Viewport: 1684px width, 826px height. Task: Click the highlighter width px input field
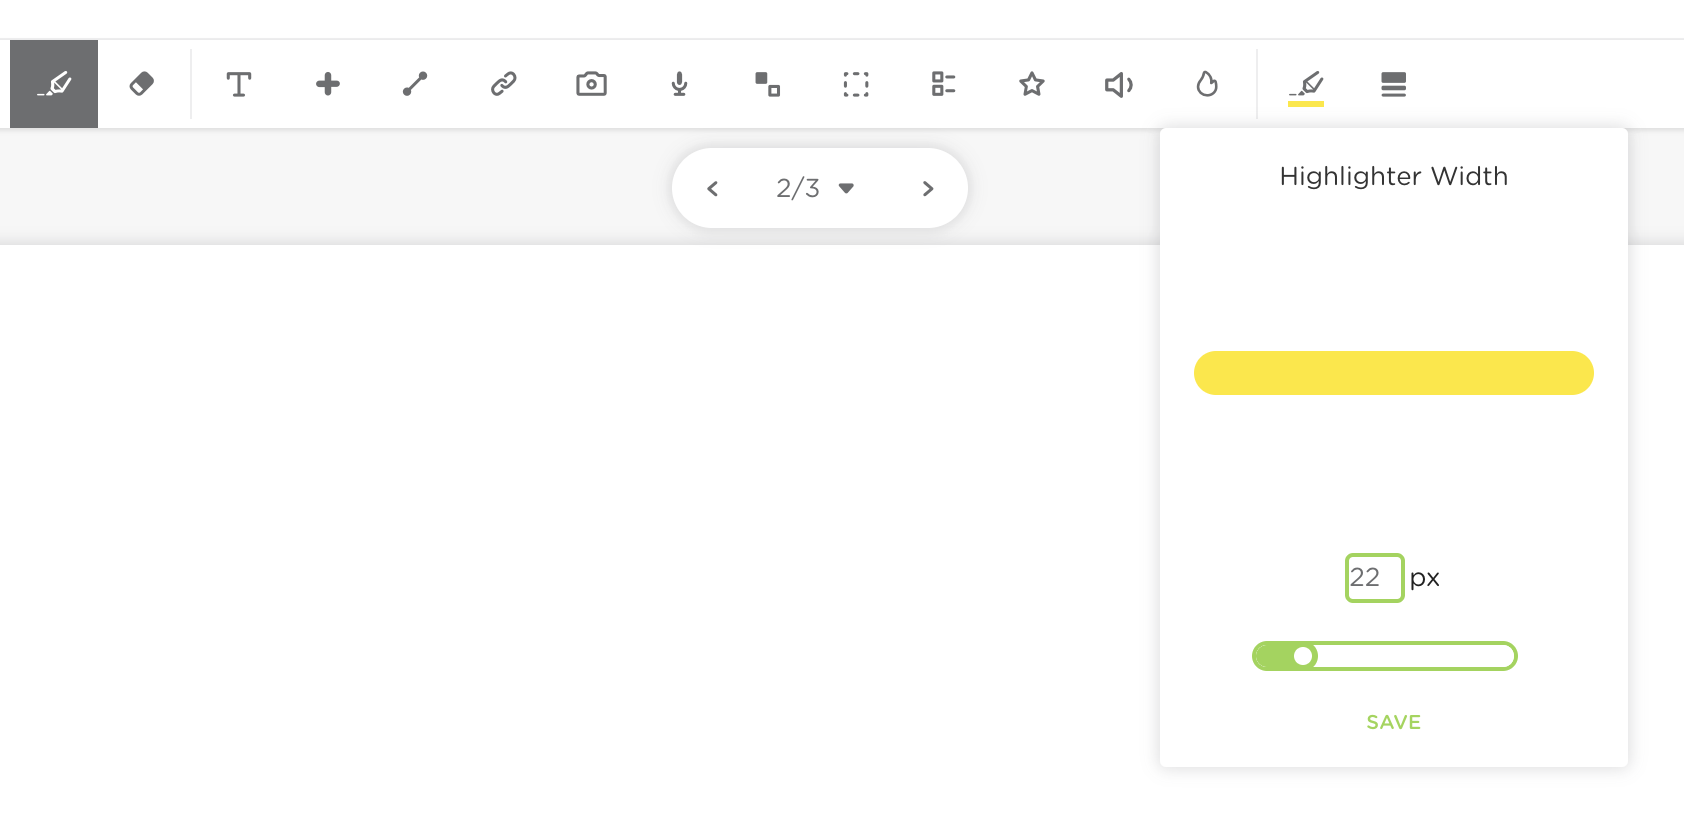[1375, 578]
